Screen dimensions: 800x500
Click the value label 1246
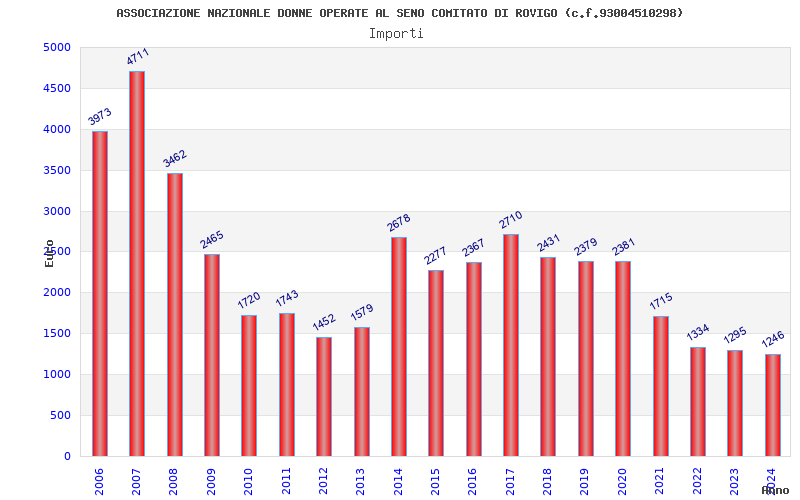coord(773,339)
